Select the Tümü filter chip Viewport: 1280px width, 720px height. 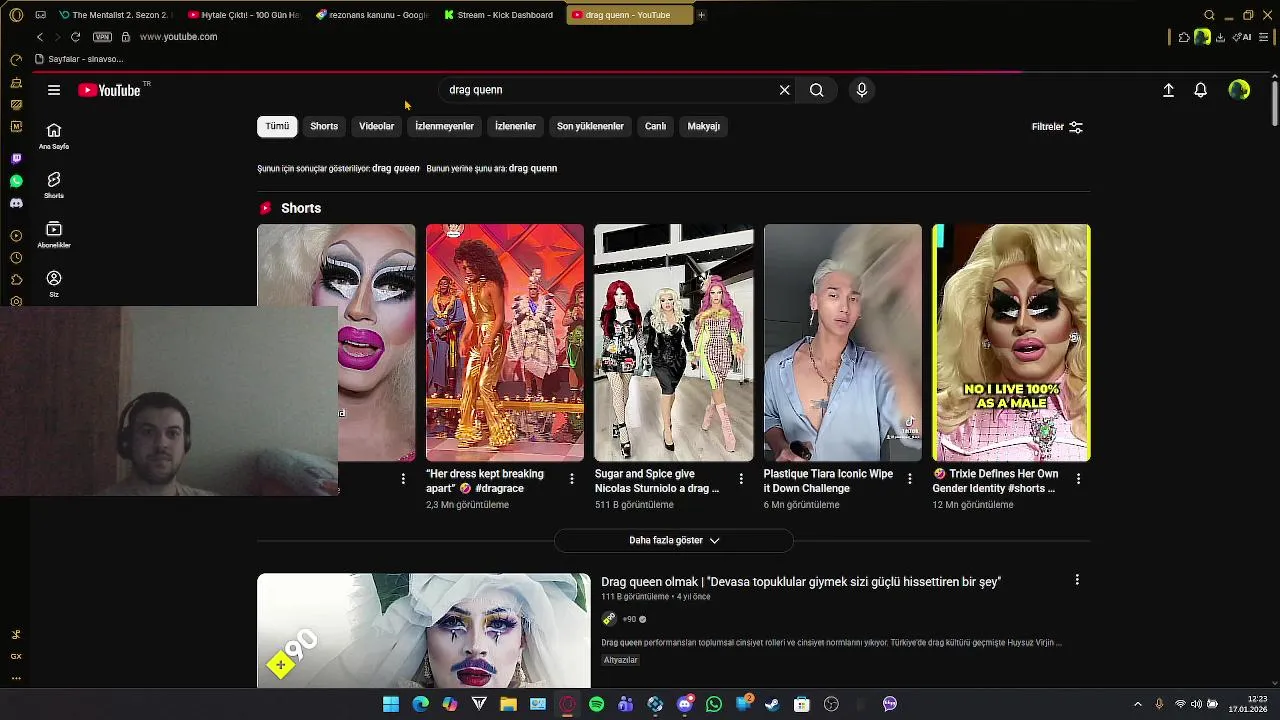(x=277, y=127)
